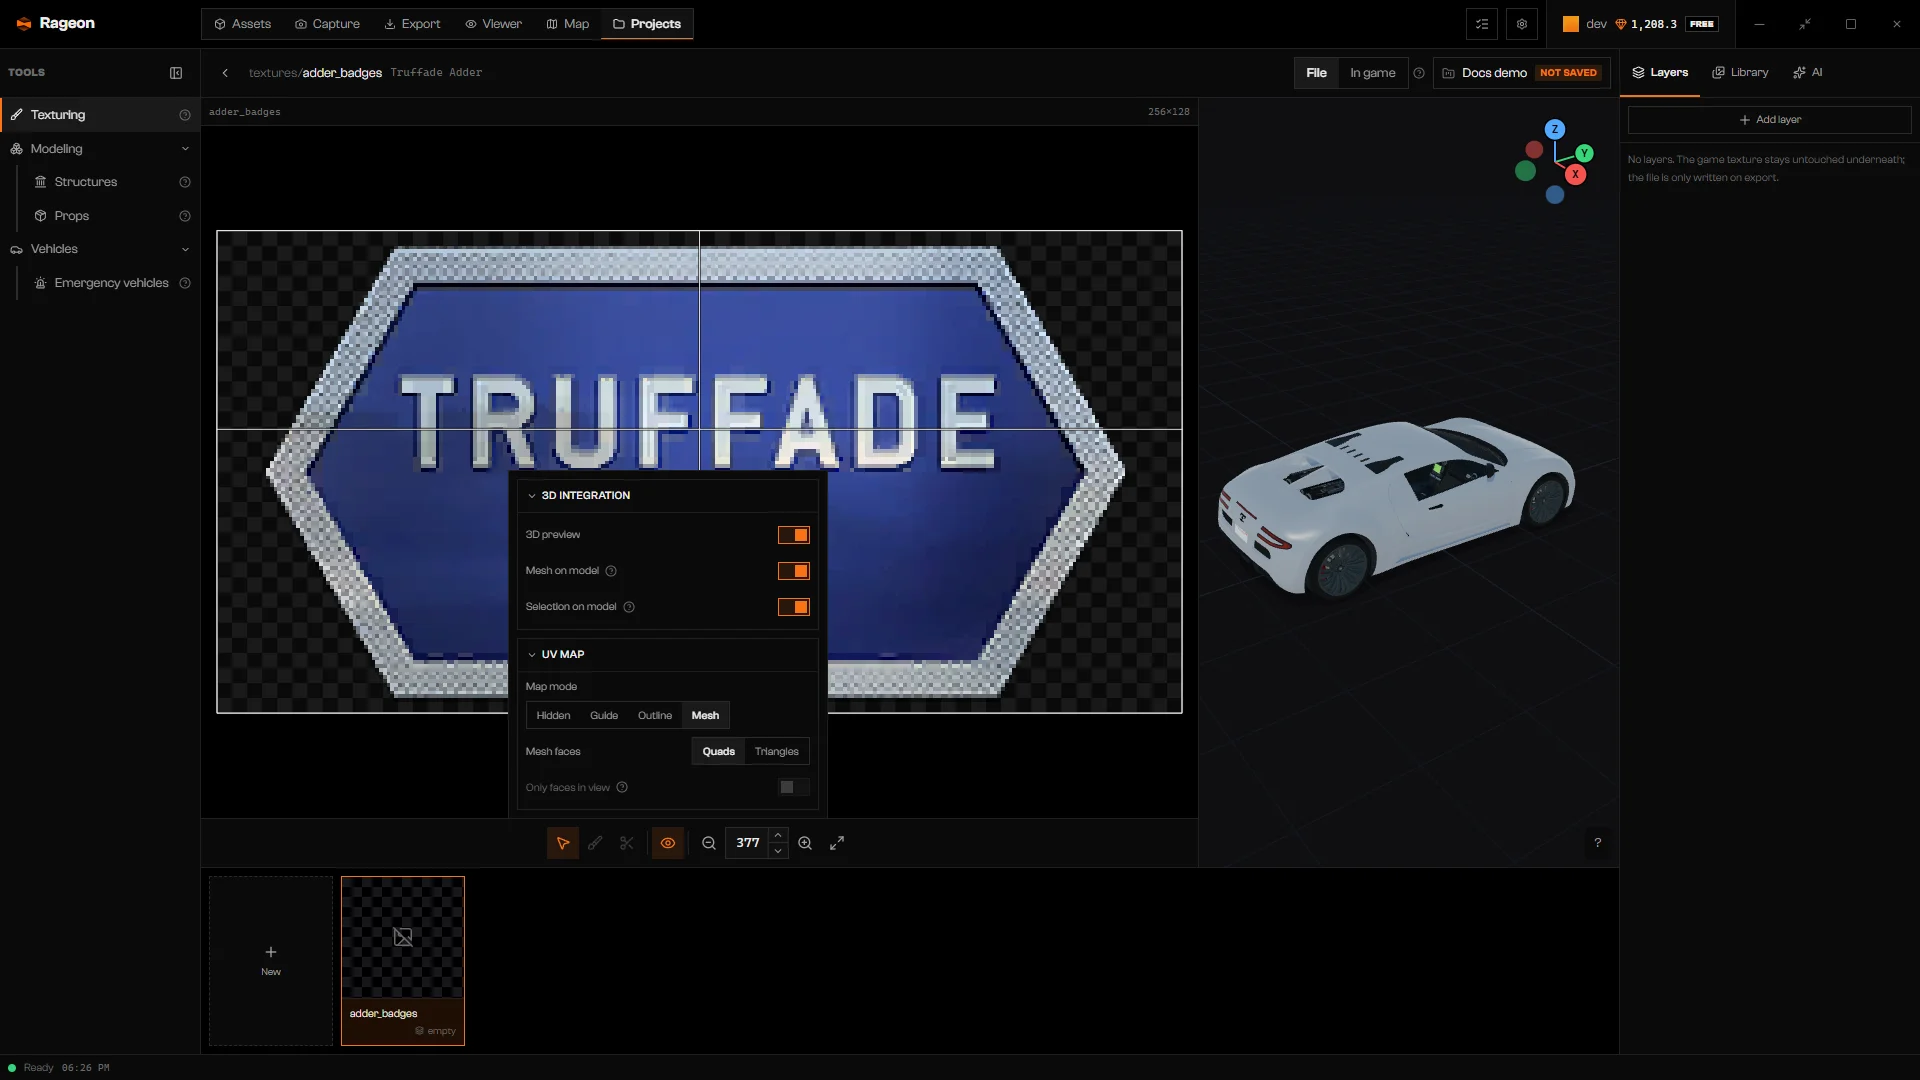Toggle the Selection on model switch
The height and width of the screenshot is (1080, 1920).
point(794,607)
